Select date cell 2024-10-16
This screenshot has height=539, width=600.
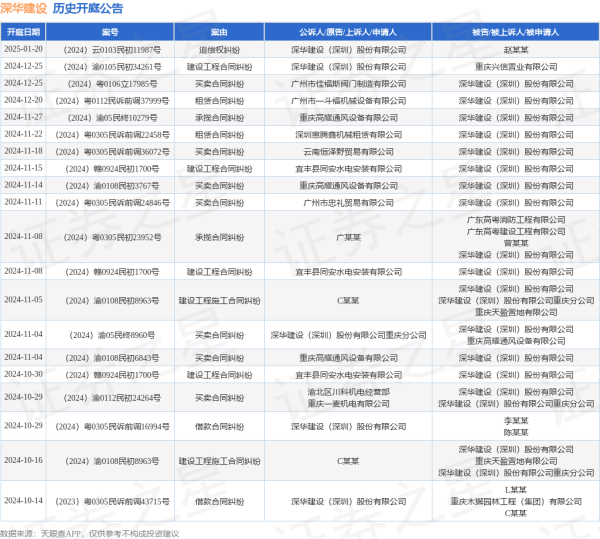(23, 460)
